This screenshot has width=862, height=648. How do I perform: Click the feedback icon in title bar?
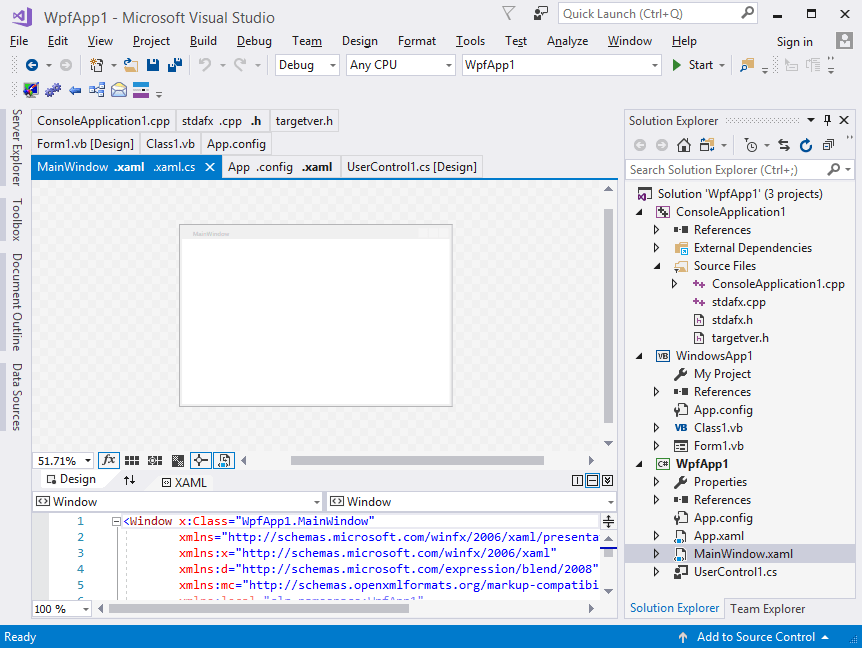point(540,14)
